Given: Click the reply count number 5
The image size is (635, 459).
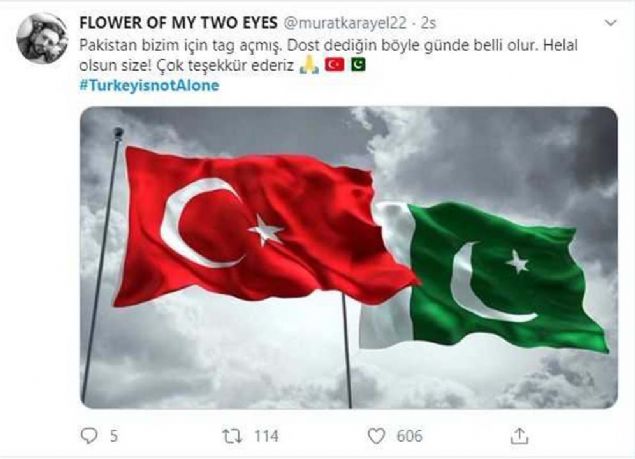Looking at the screenshot, I should pos(114,436).
